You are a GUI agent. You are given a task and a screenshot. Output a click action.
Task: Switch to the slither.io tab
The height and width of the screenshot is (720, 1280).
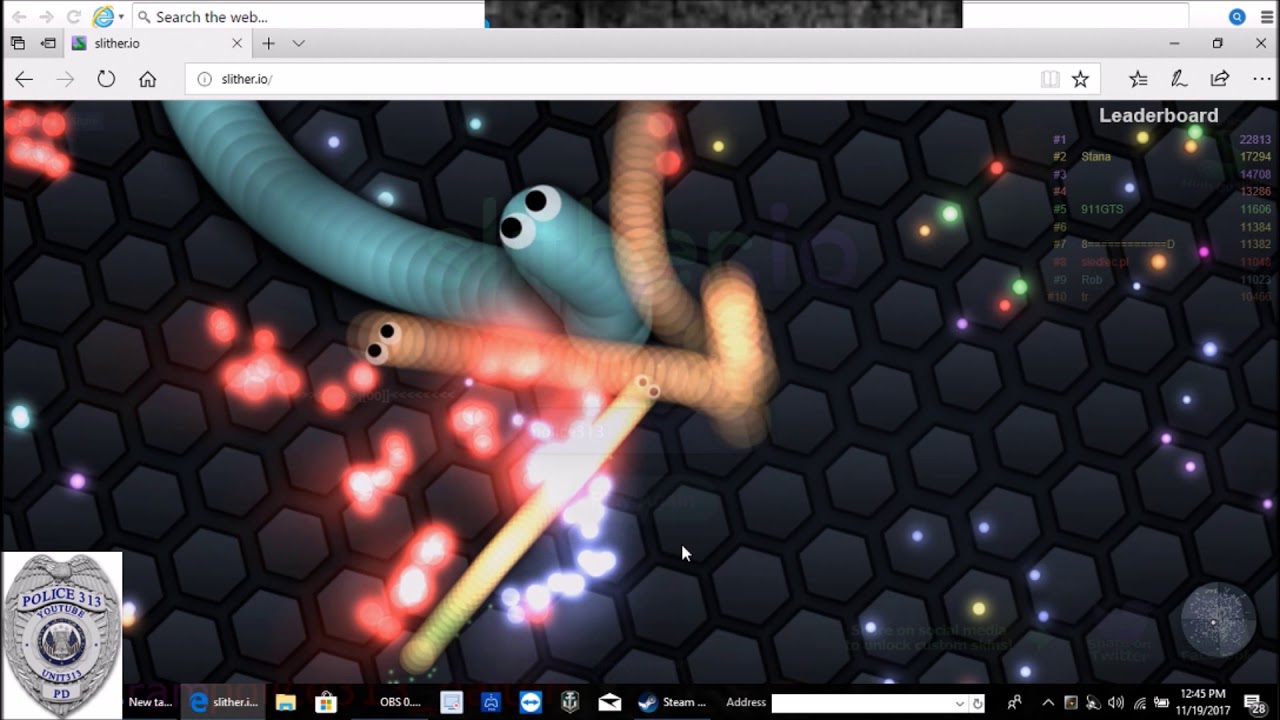click(x=156, y=43)
